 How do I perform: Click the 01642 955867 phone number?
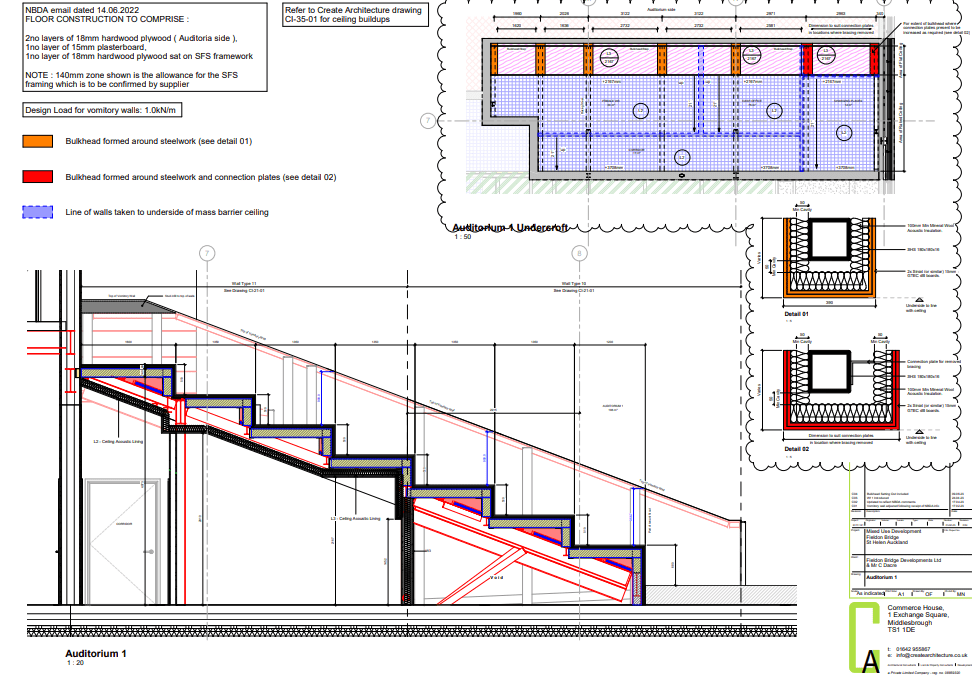[914, 649]
